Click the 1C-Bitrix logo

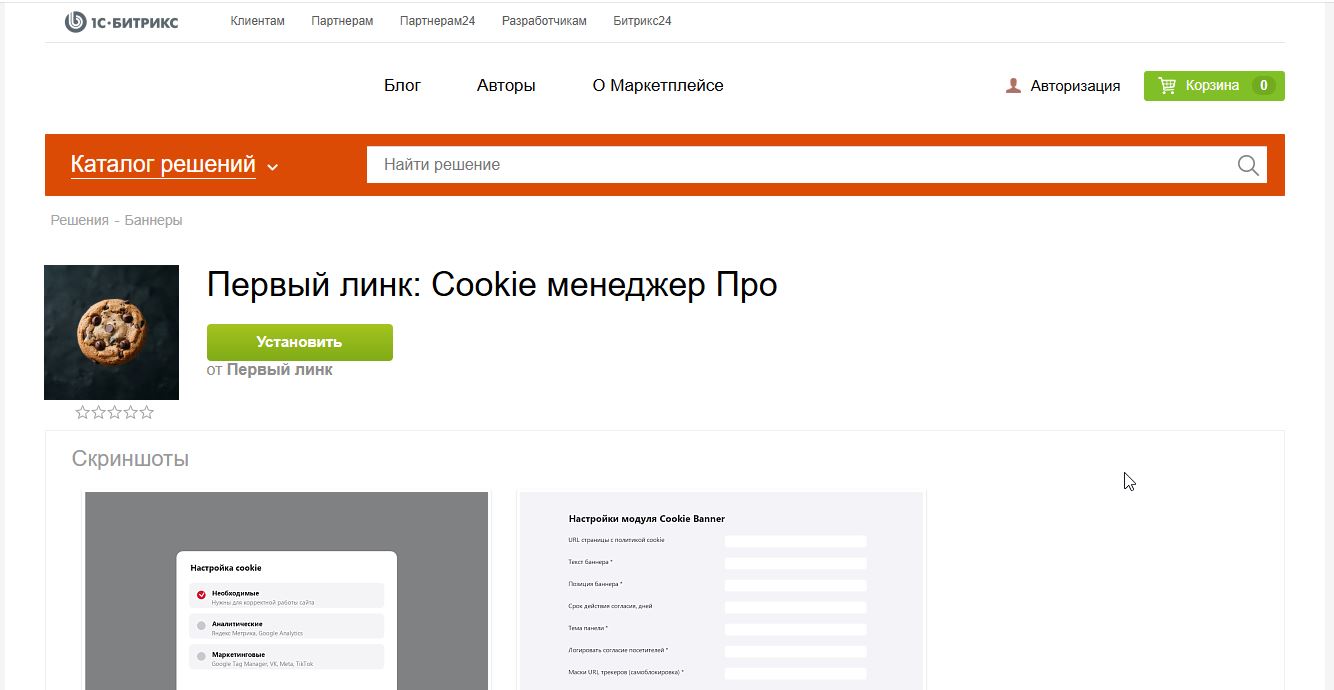click(x=122, y=21)
